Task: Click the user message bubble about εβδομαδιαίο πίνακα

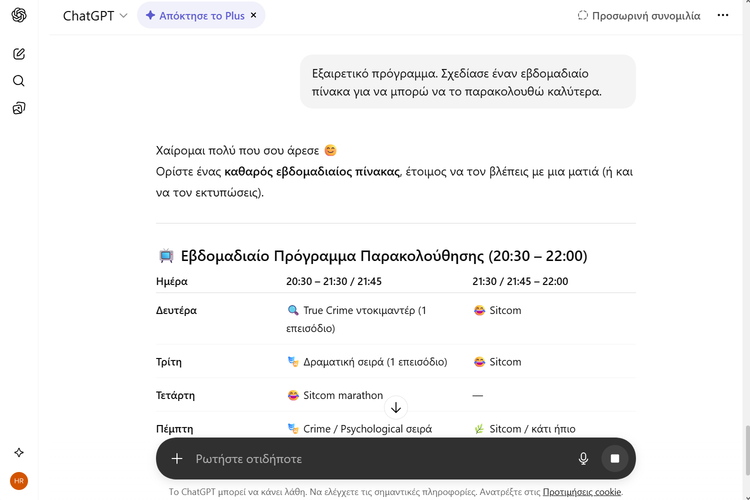Action: click(x=467, y=81)
